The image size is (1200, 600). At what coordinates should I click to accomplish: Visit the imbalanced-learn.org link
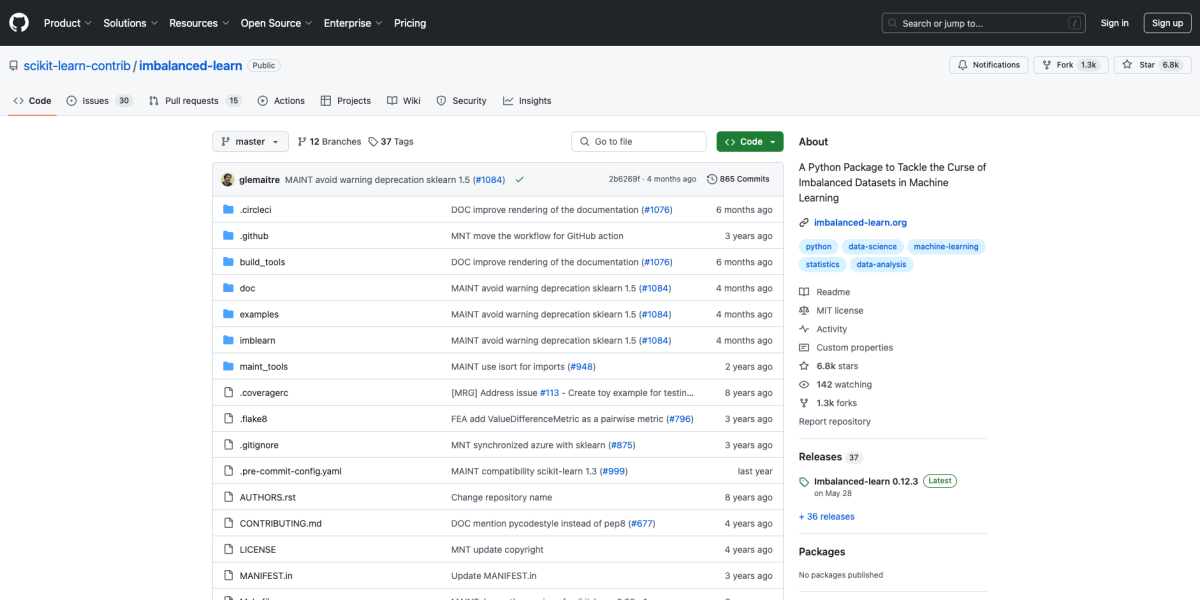click(859, 222)
